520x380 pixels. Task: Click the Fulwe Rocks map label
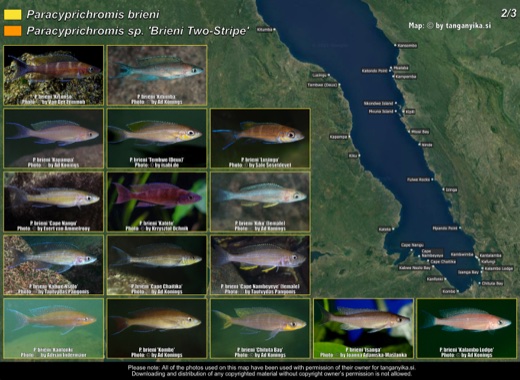(419, 179)
